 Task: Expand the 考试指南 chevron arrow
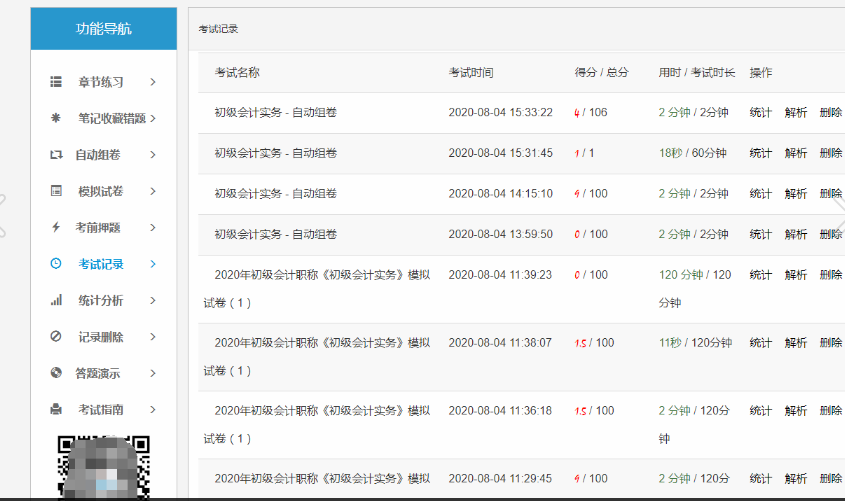click(153, 409)
